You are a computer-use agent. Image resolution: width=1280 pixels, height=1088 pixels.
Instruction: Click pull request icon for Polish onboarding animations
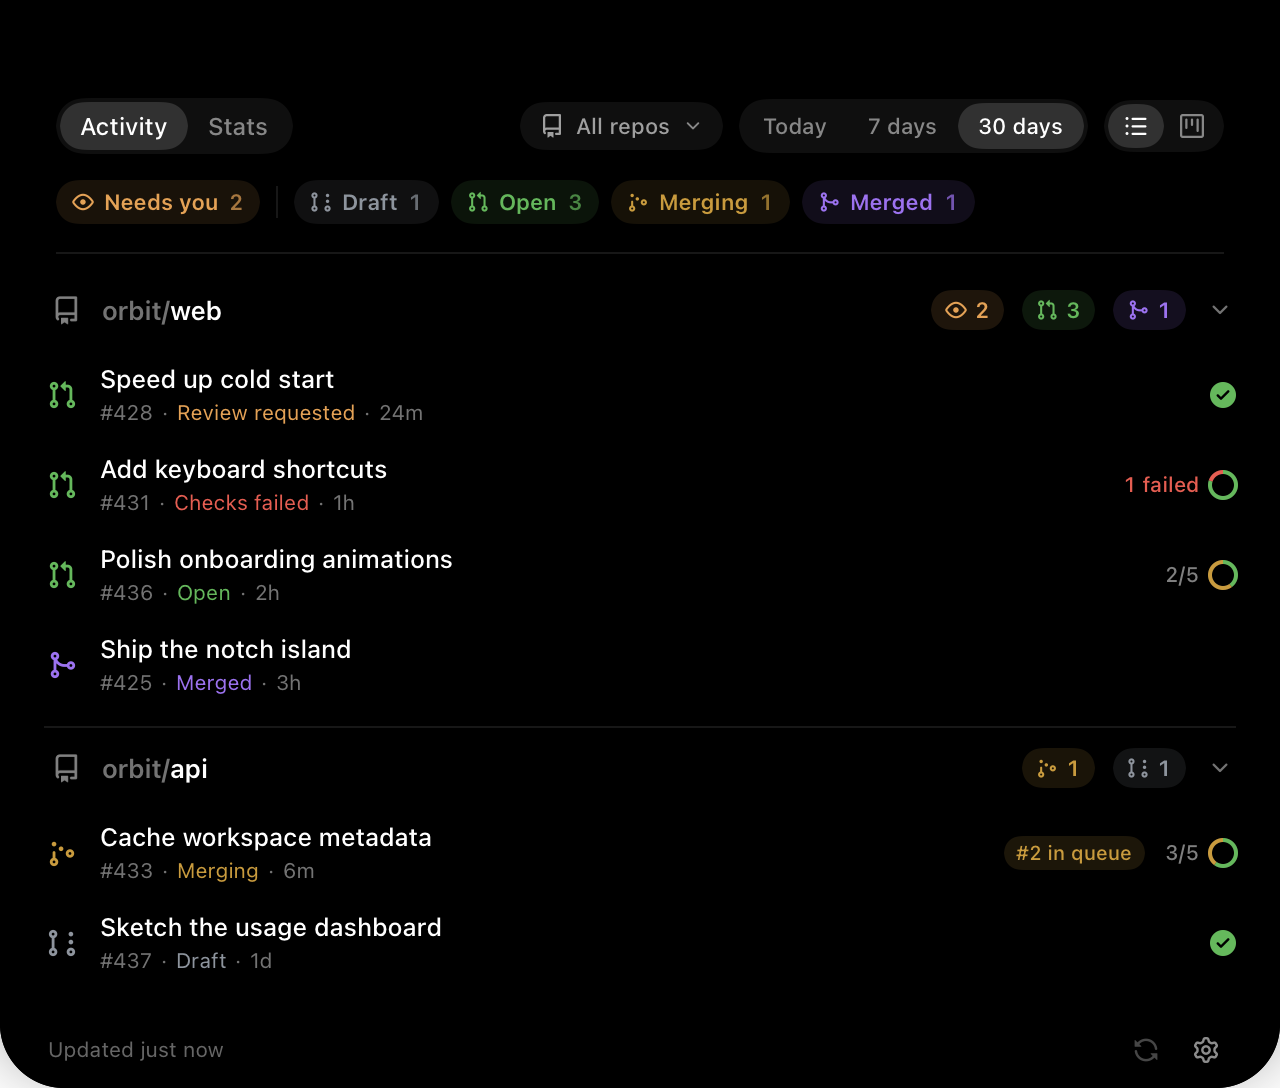(x=62, y=575)
